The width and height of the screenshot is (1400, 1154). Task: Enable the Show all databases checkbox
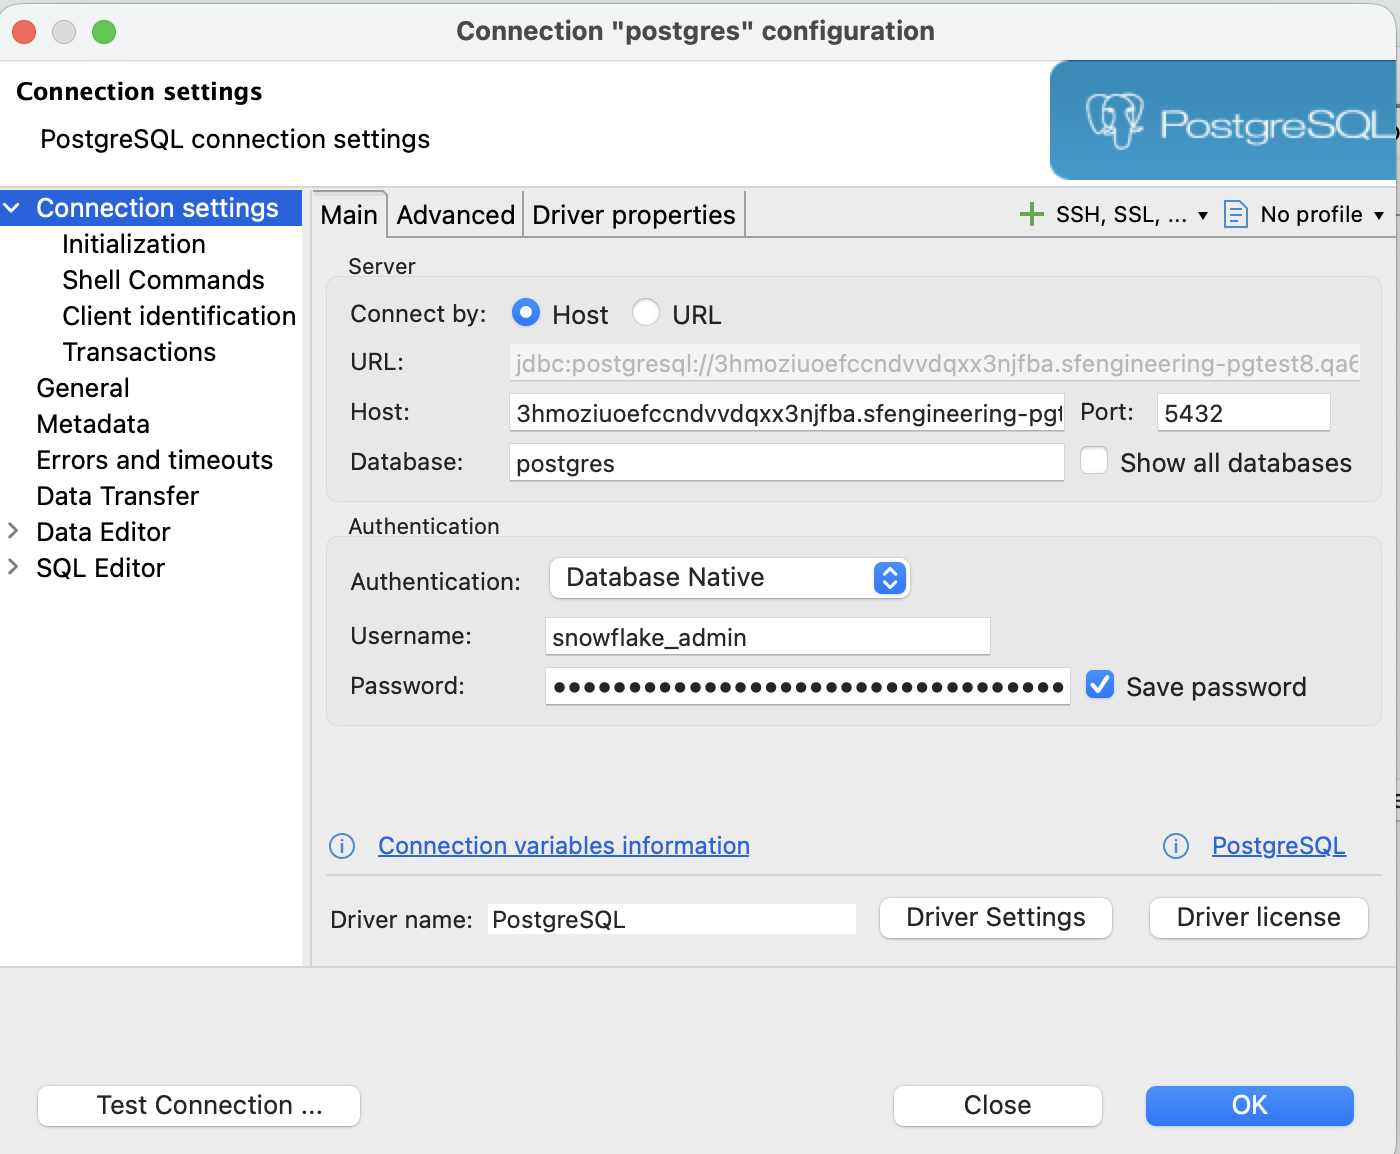(x=1094, y=460)
